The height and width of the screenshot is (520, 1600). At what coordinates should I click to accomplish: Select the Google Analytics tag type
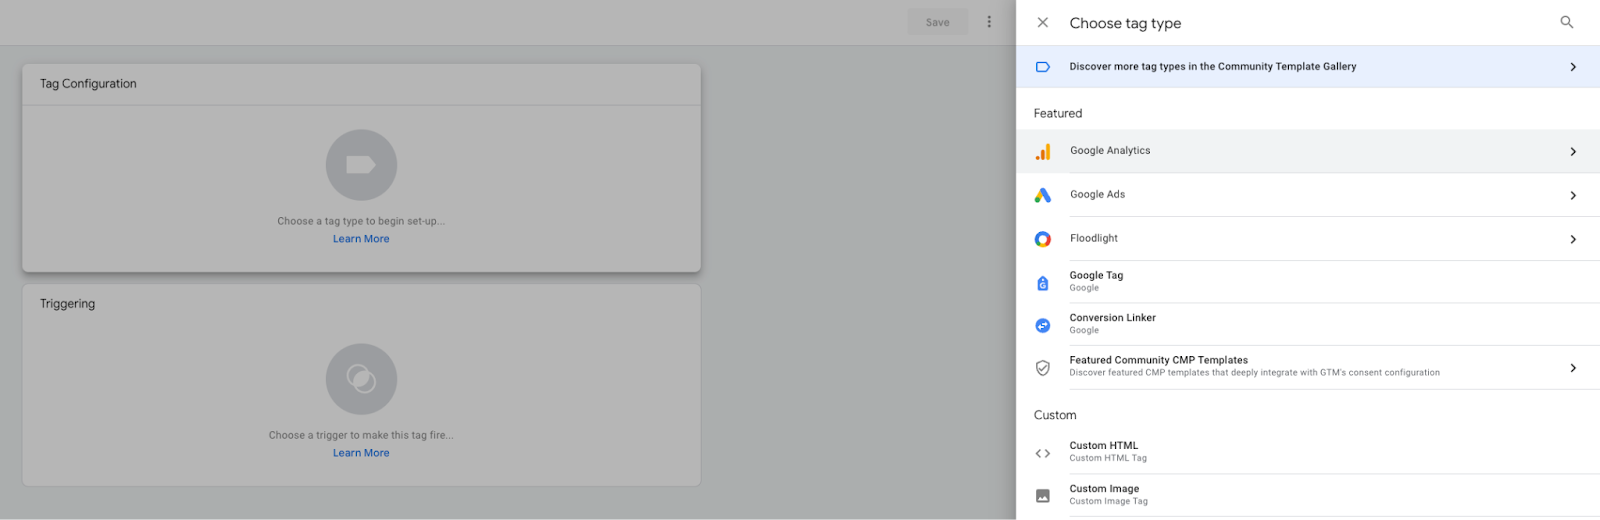click(1308, 151)
